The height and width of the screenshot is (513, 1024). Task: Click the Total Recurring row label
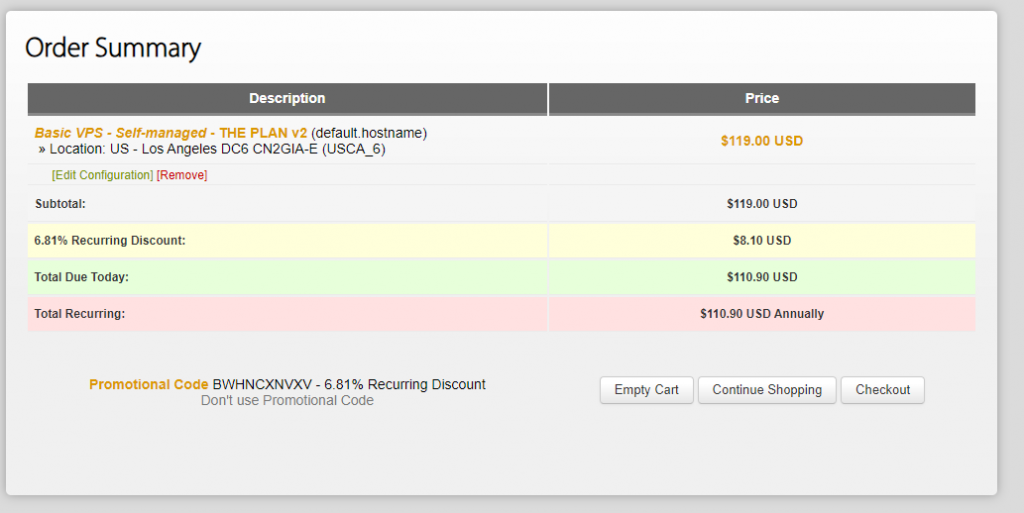pos(79,314)
